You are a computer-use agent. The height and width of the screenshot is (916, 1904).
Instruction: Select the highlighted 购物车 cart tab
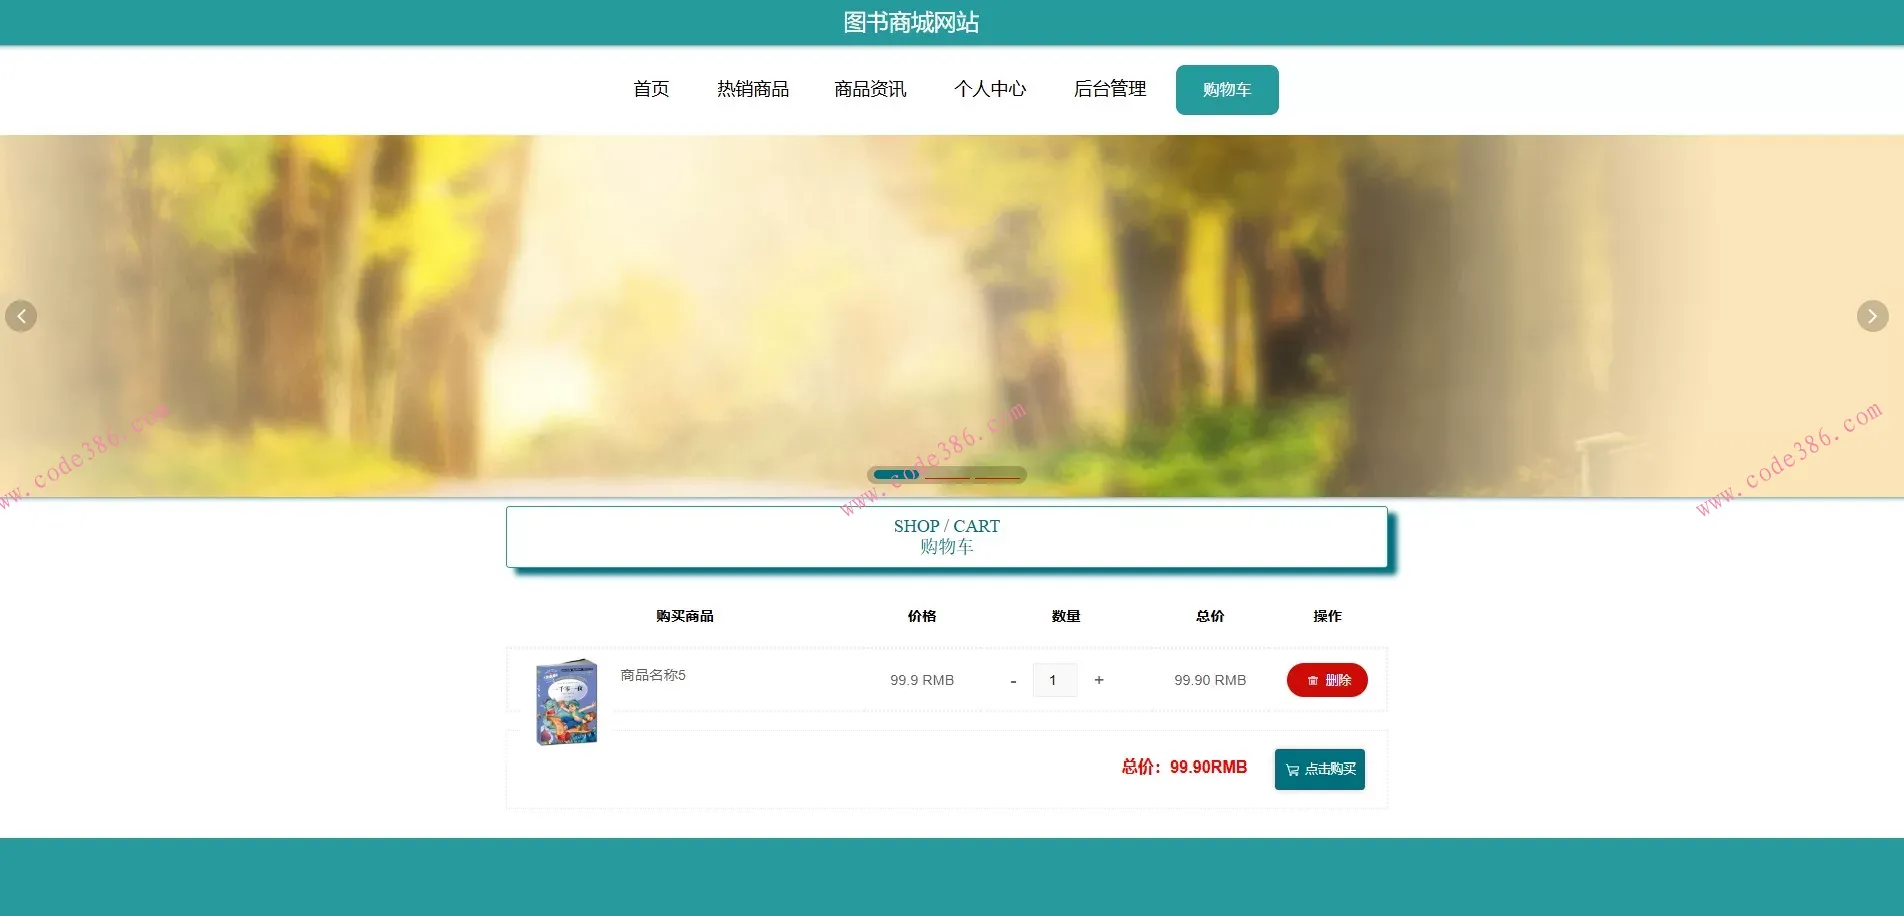(1226, 89)
